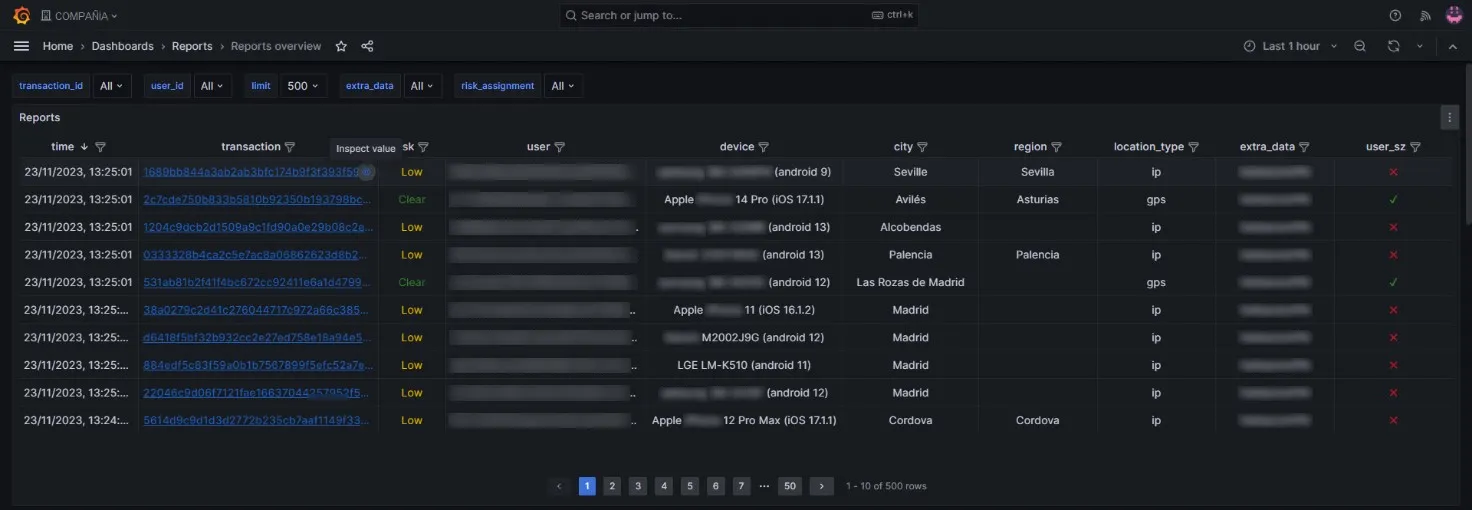Filter the region column
Viewport: 1472px width, 510px height.
coord(1056,147)
